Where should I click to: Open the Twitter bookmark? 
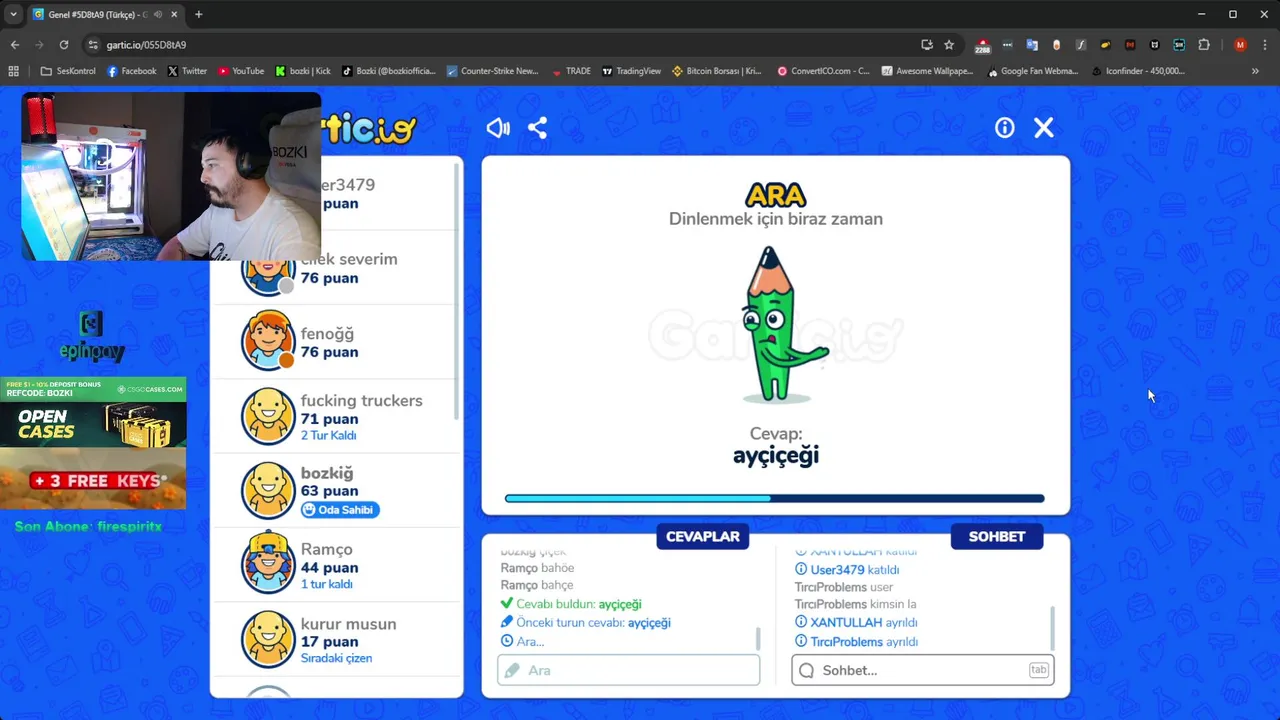pyautogui.click(x=187, y=71)
